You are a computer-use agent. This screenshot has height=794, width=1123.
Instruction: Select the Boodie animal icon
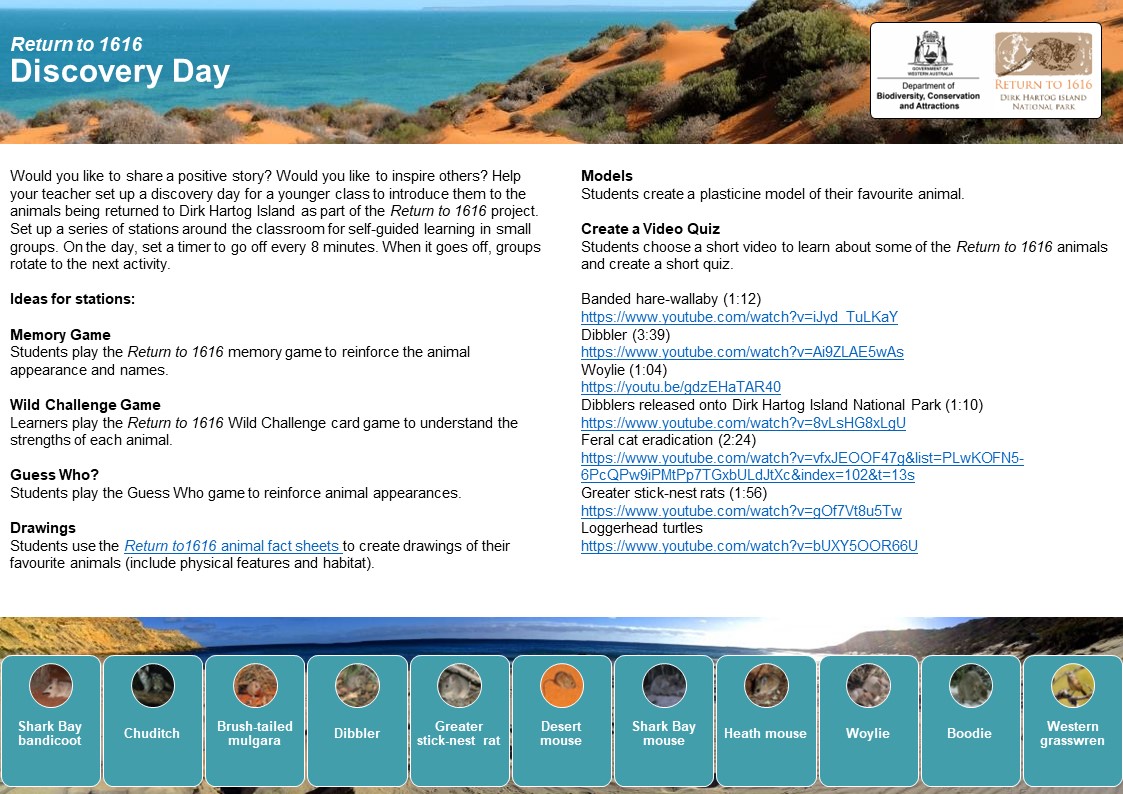(970, 685)
